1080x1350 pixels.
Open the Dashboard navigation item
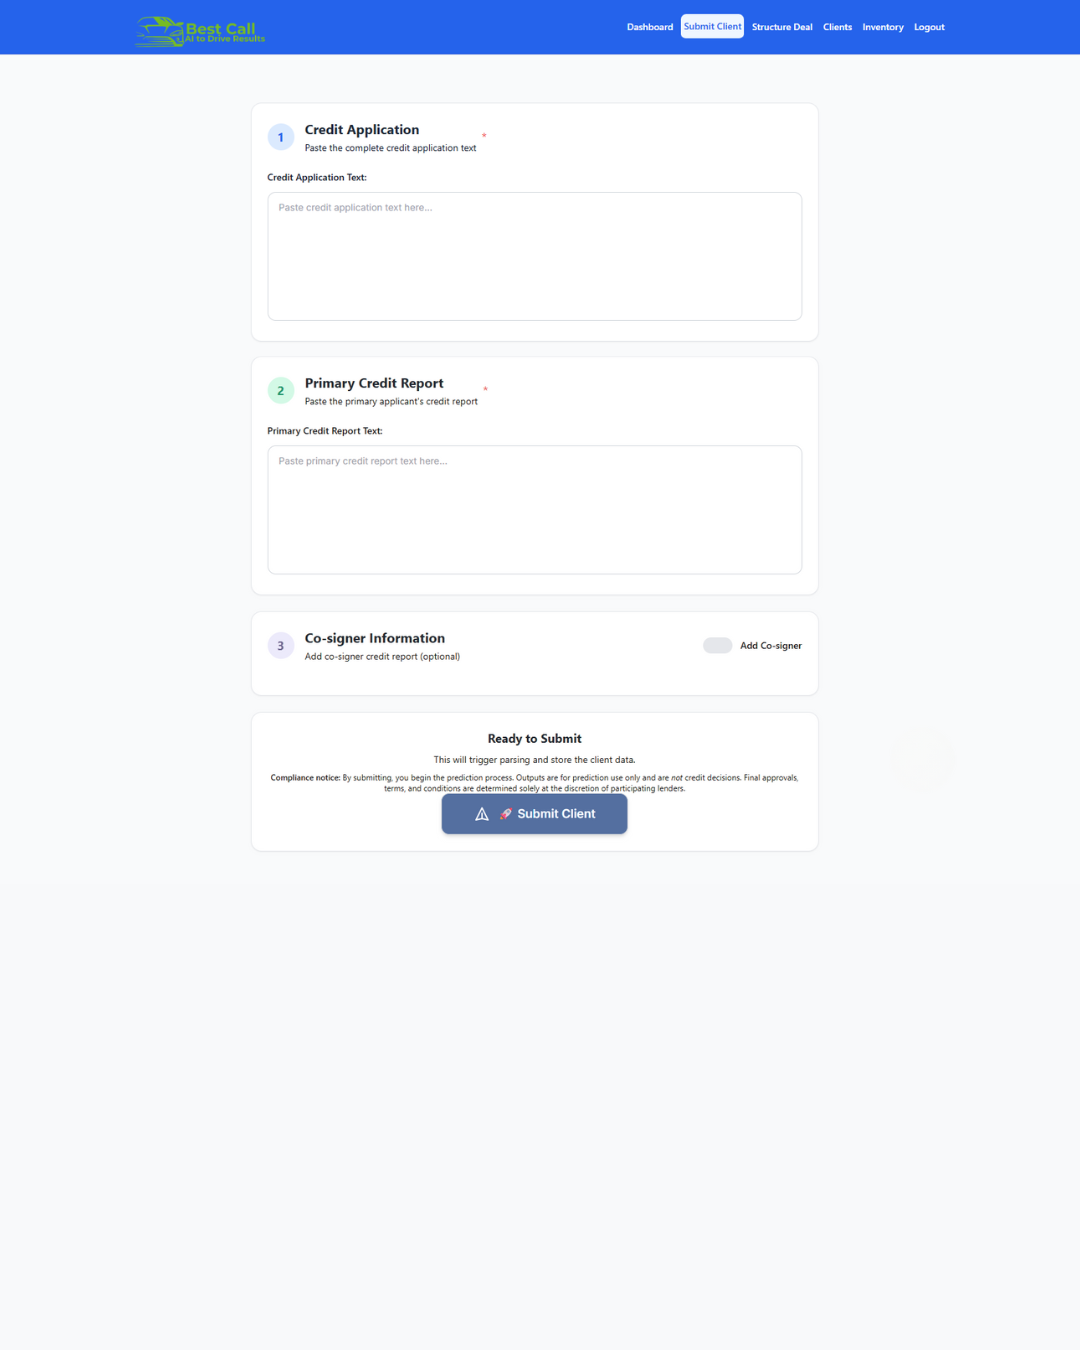coord(650,27)
